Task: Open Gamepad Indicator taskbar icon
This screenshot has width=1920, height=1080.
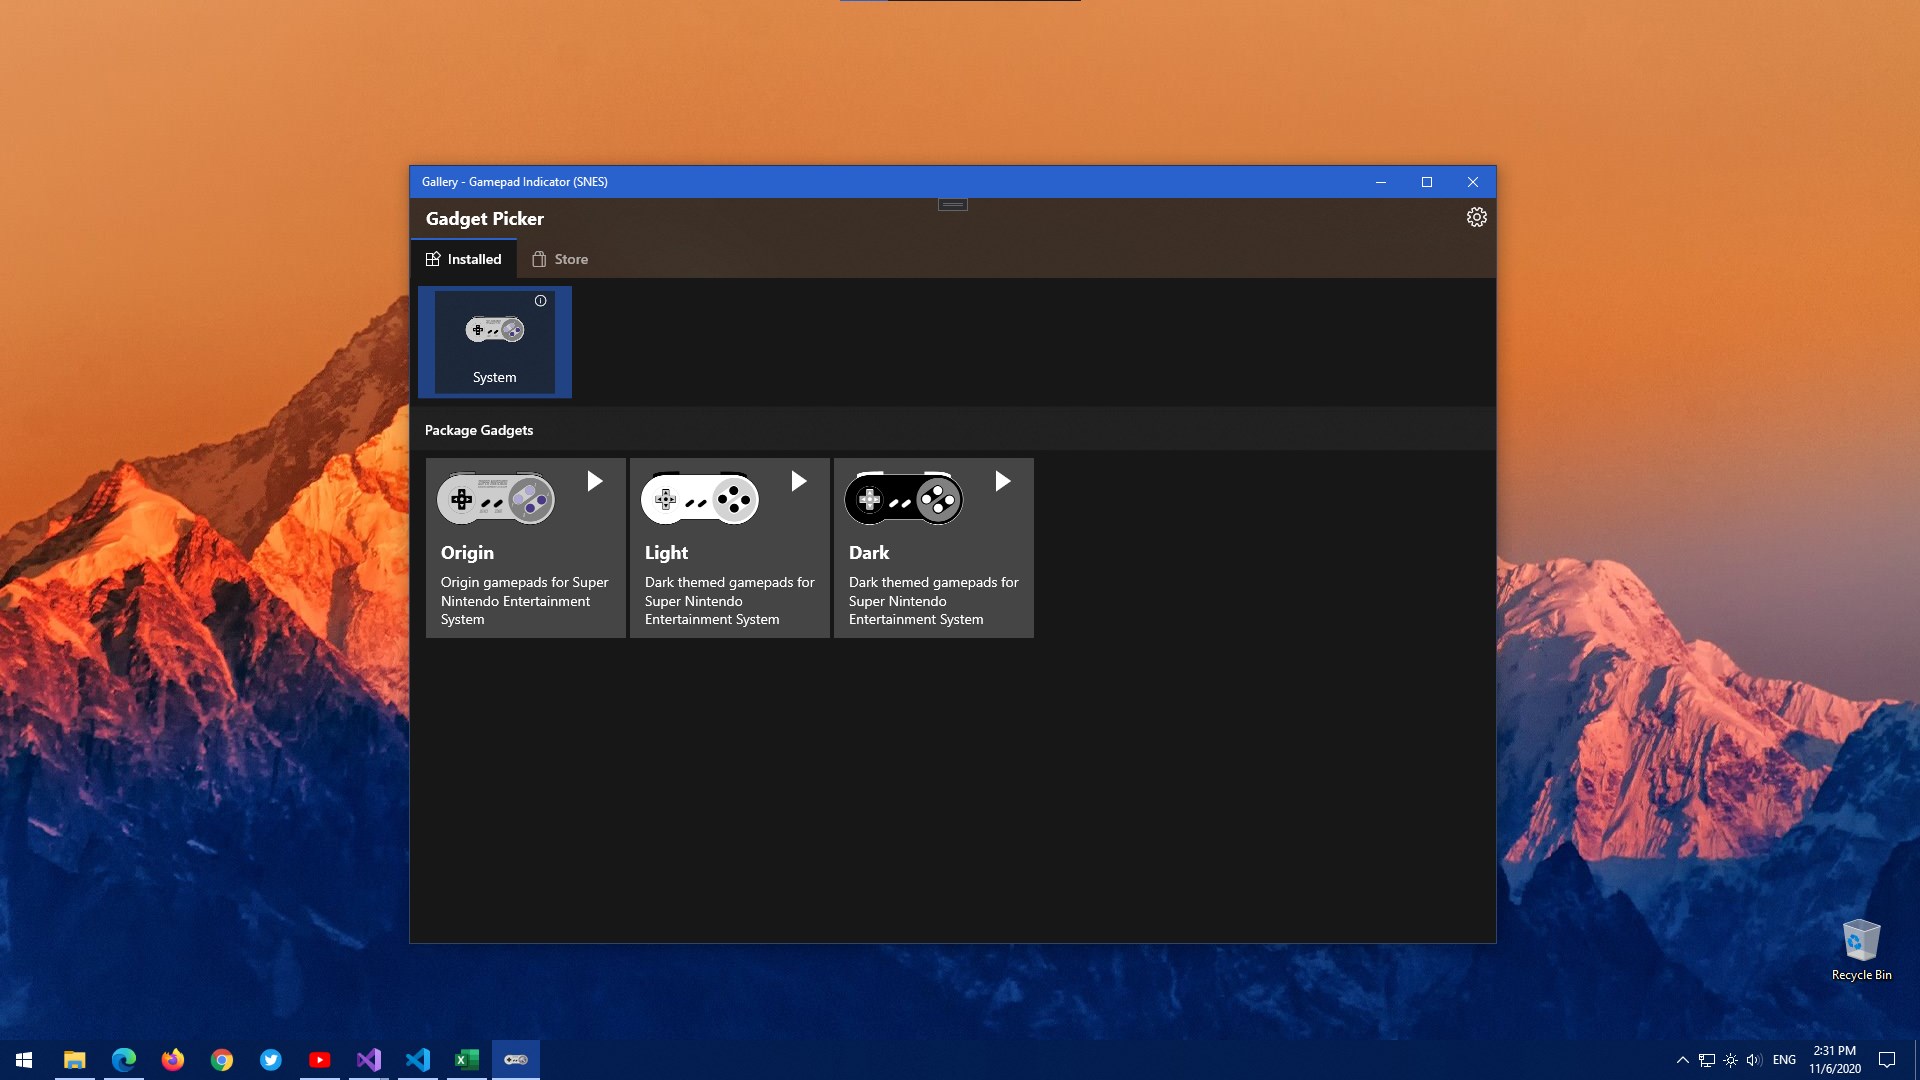Action: click(516, 1059)
